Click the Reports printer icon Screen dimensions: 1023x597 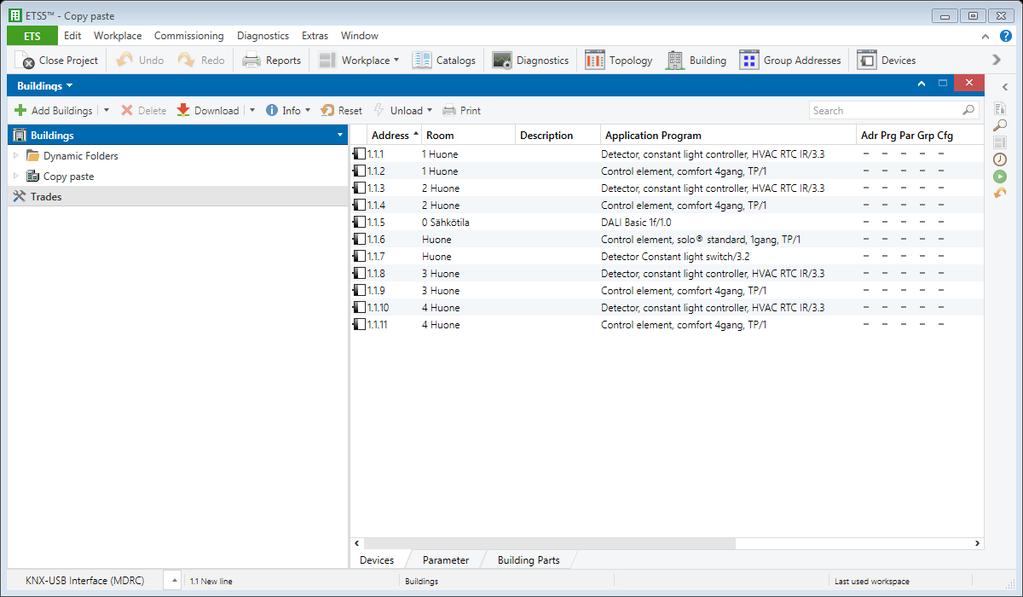[251, 60]
